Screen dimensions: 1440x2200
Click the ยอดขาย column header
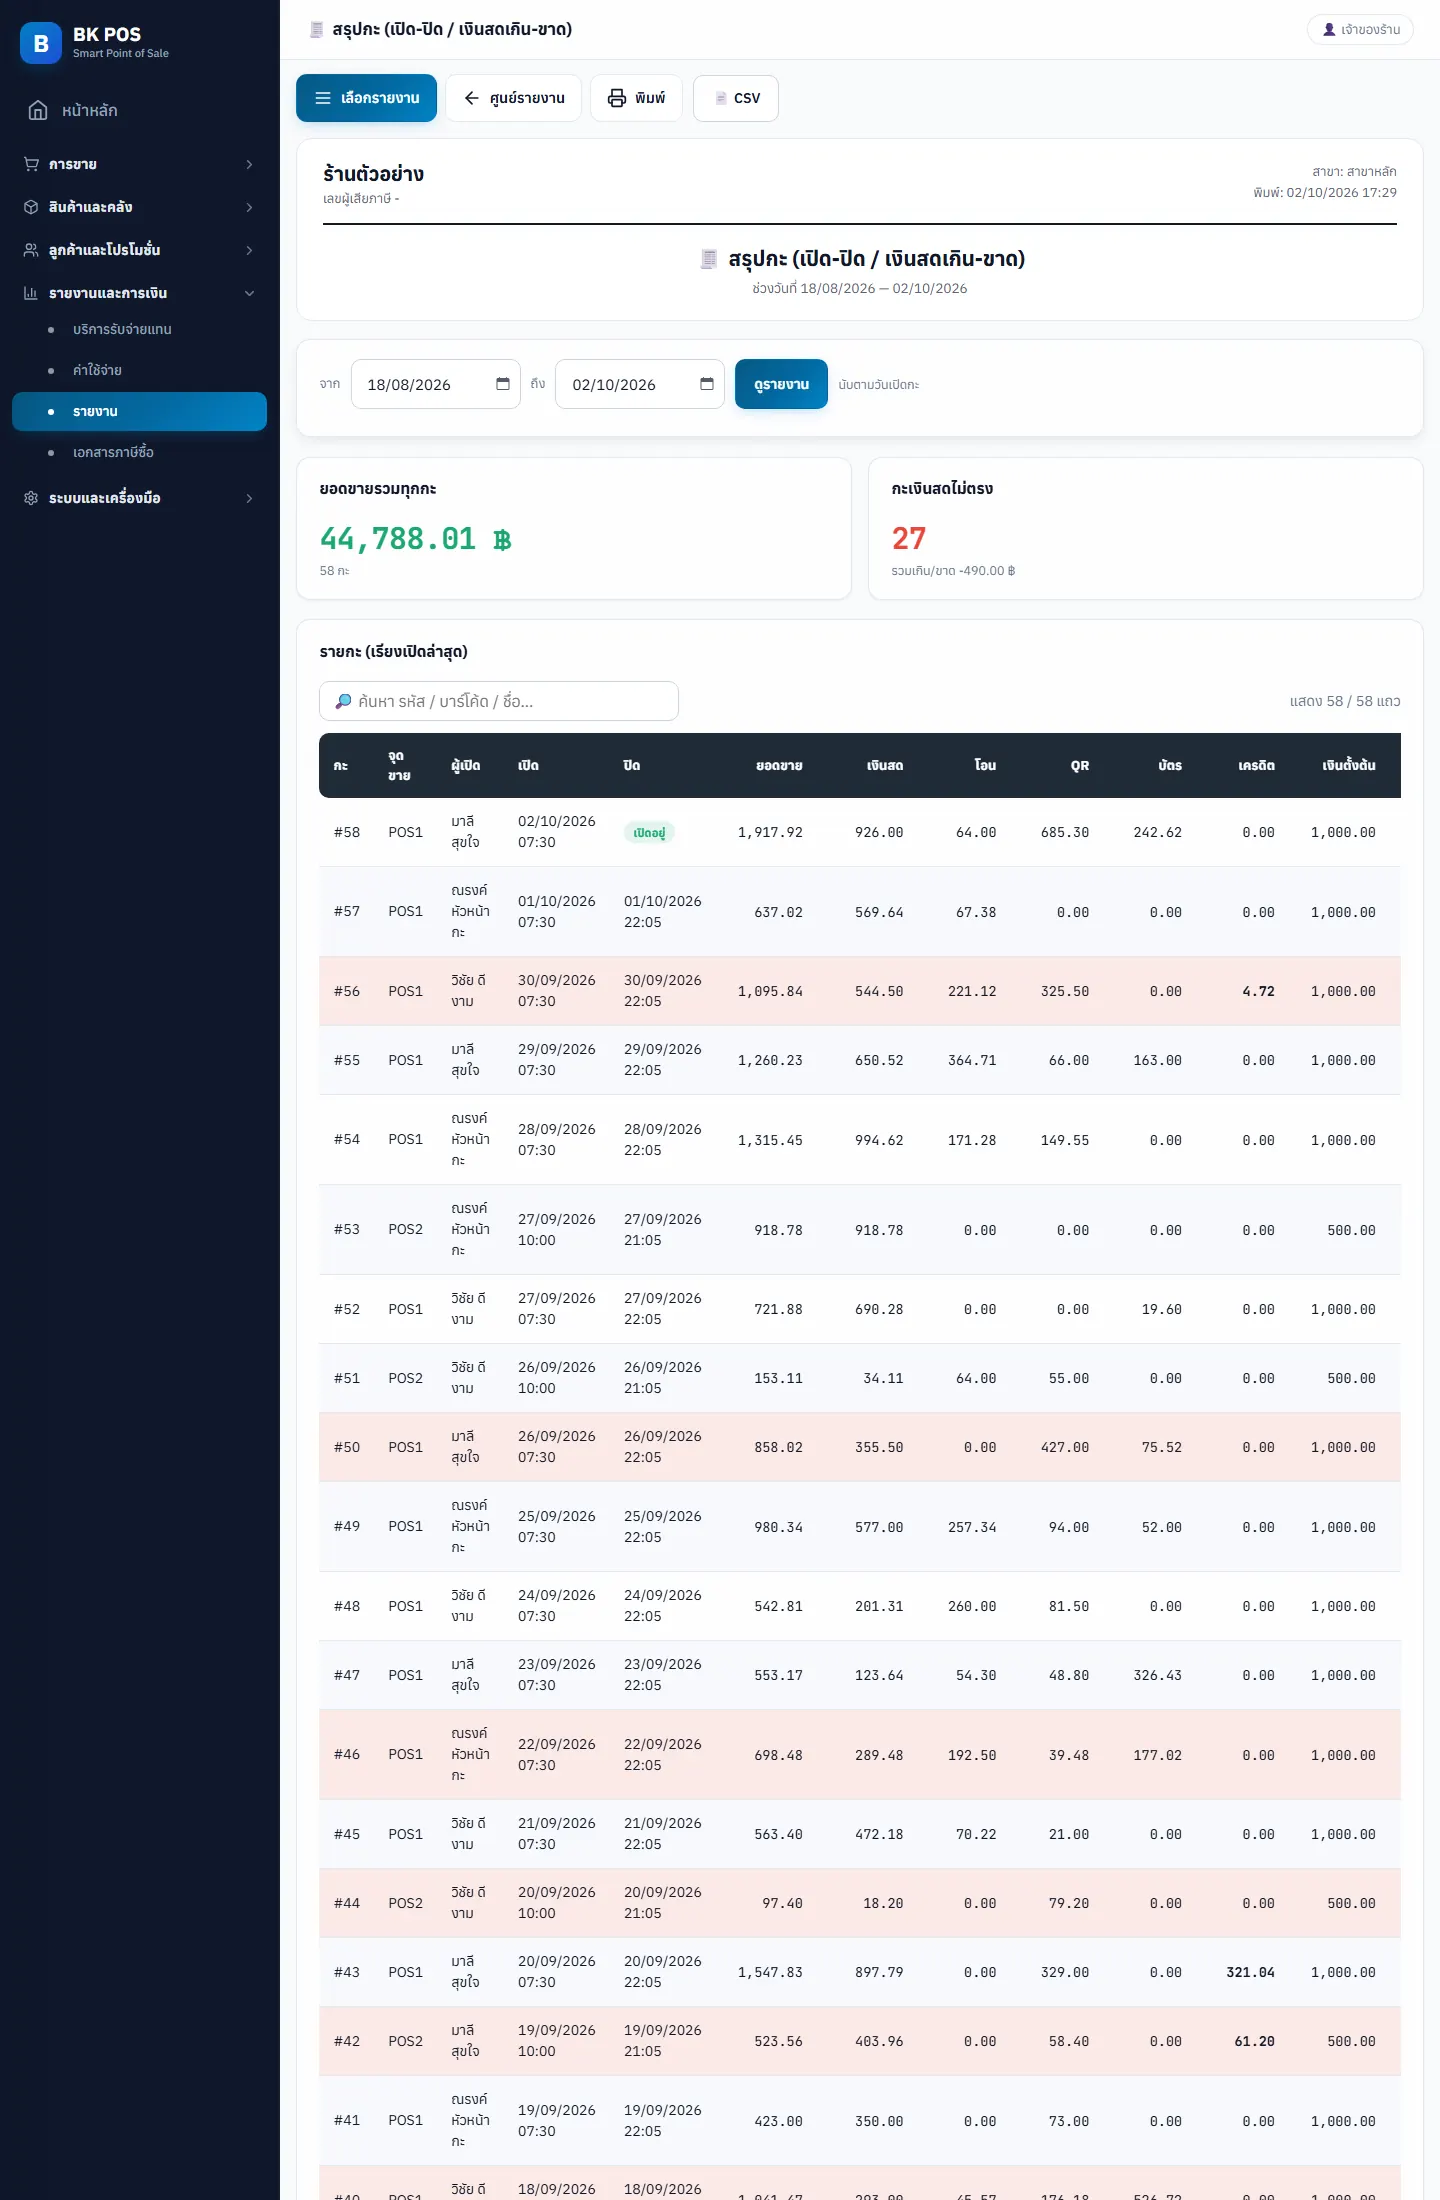[779, 765]
